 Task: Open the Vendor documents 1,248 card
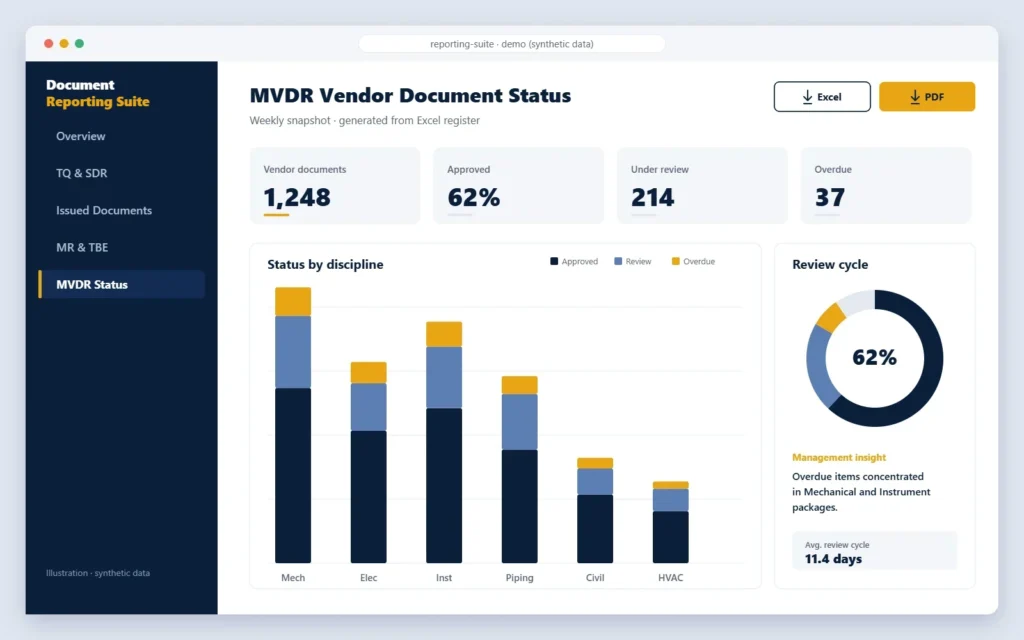tap(334, 185)
